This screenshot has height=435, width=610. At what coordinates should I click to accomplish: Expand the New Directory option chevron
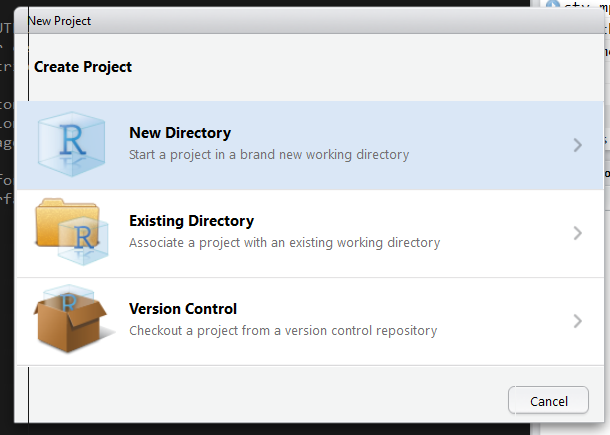(x=578, y=145)
